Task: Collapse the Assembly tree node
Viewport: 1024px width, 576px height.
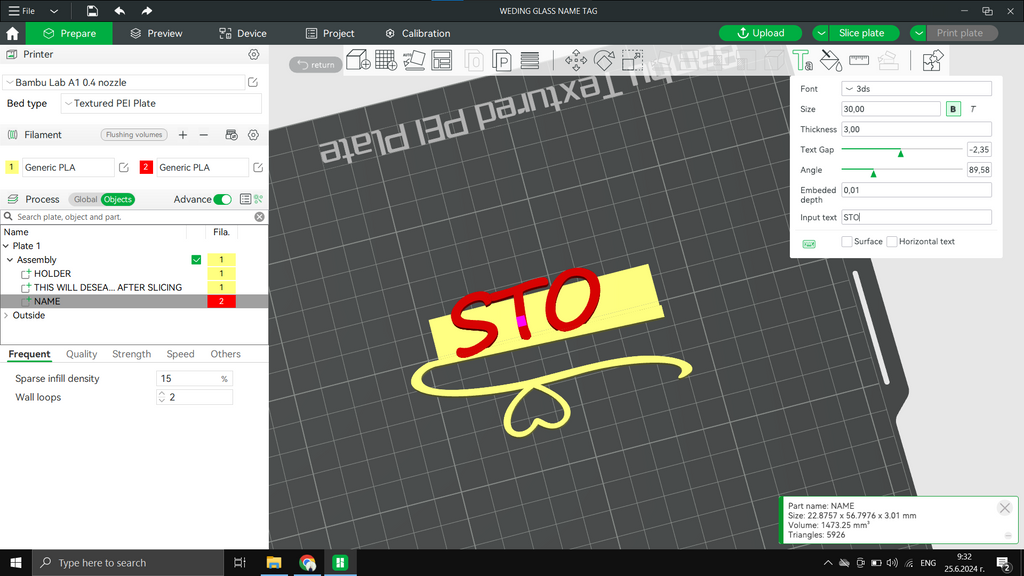Action: click(x=10, y=260)
